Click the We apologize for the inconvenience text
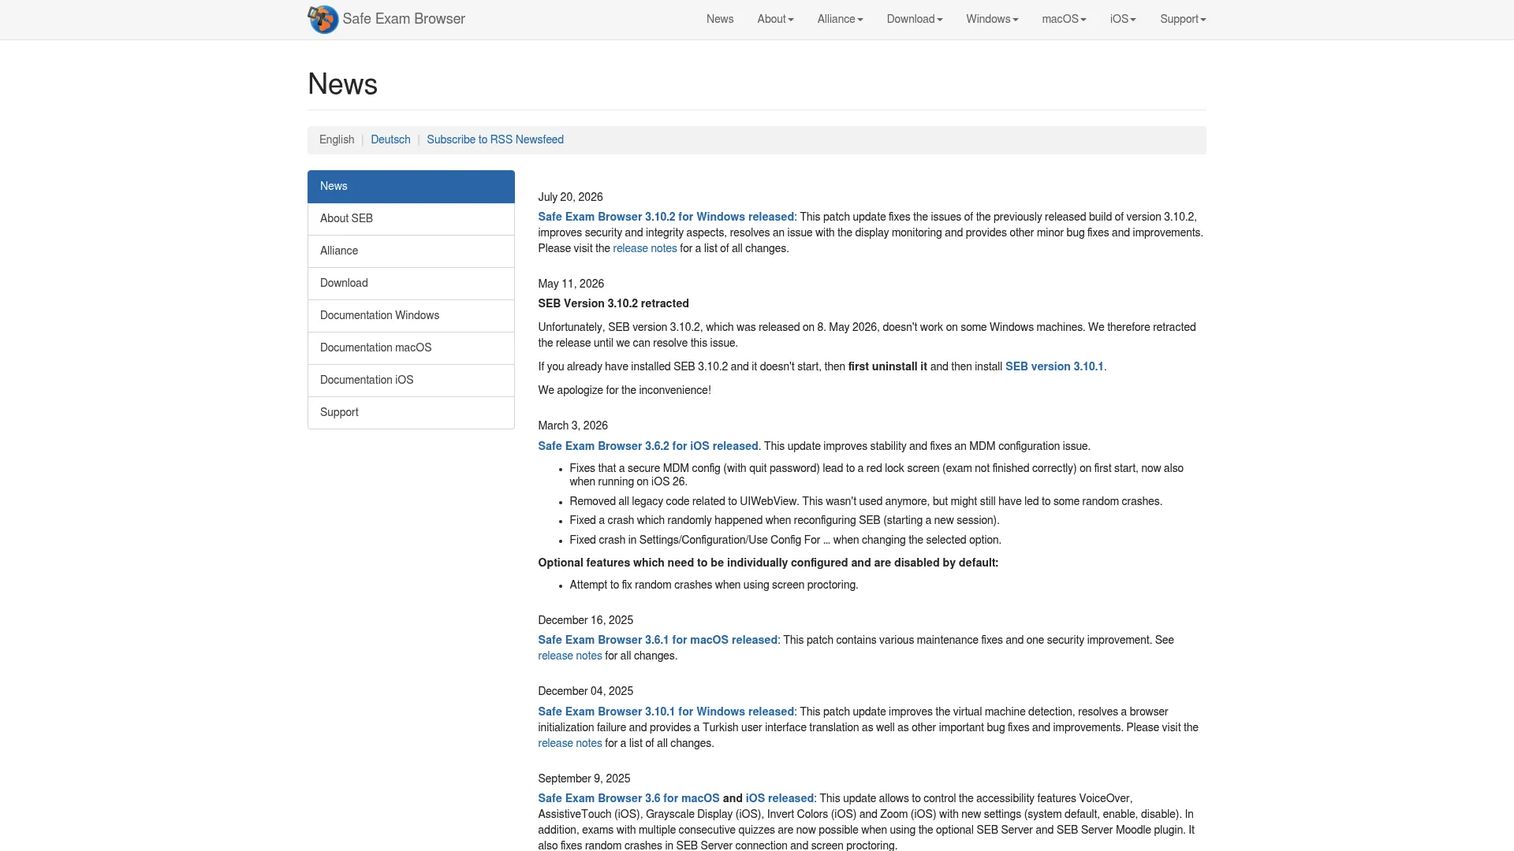1514x851 pixels. [624, 391]
